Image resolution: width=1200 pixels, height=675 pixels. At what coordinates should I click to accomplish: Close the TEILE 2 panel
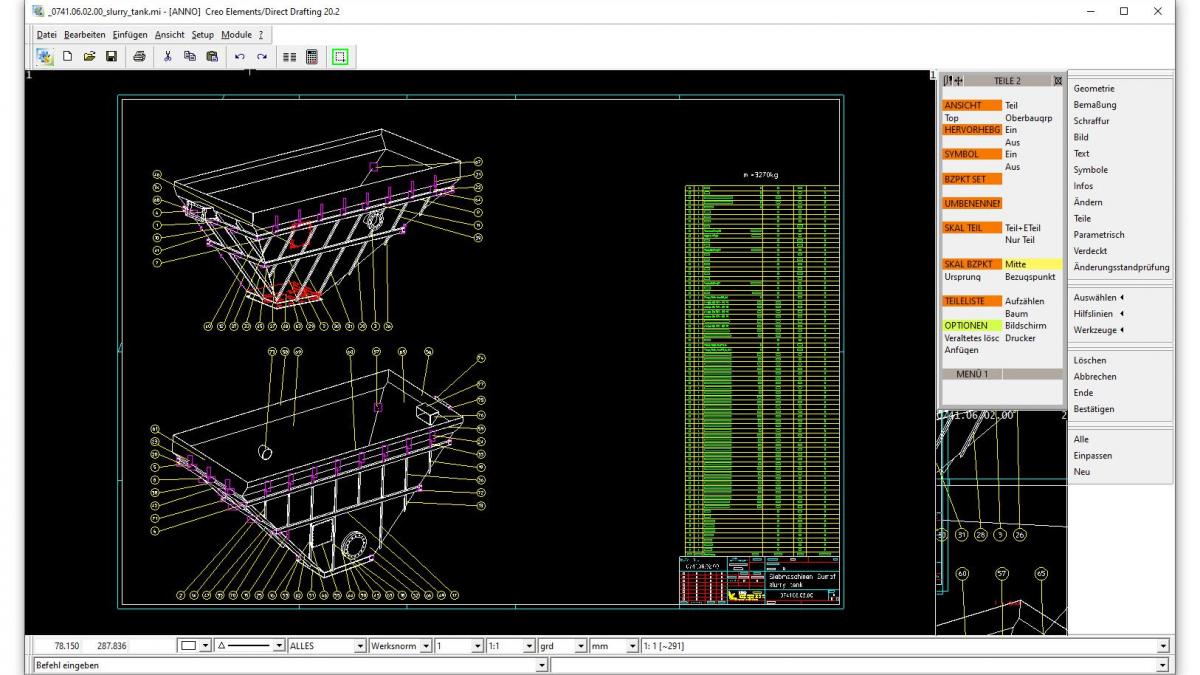point(1057,80)
